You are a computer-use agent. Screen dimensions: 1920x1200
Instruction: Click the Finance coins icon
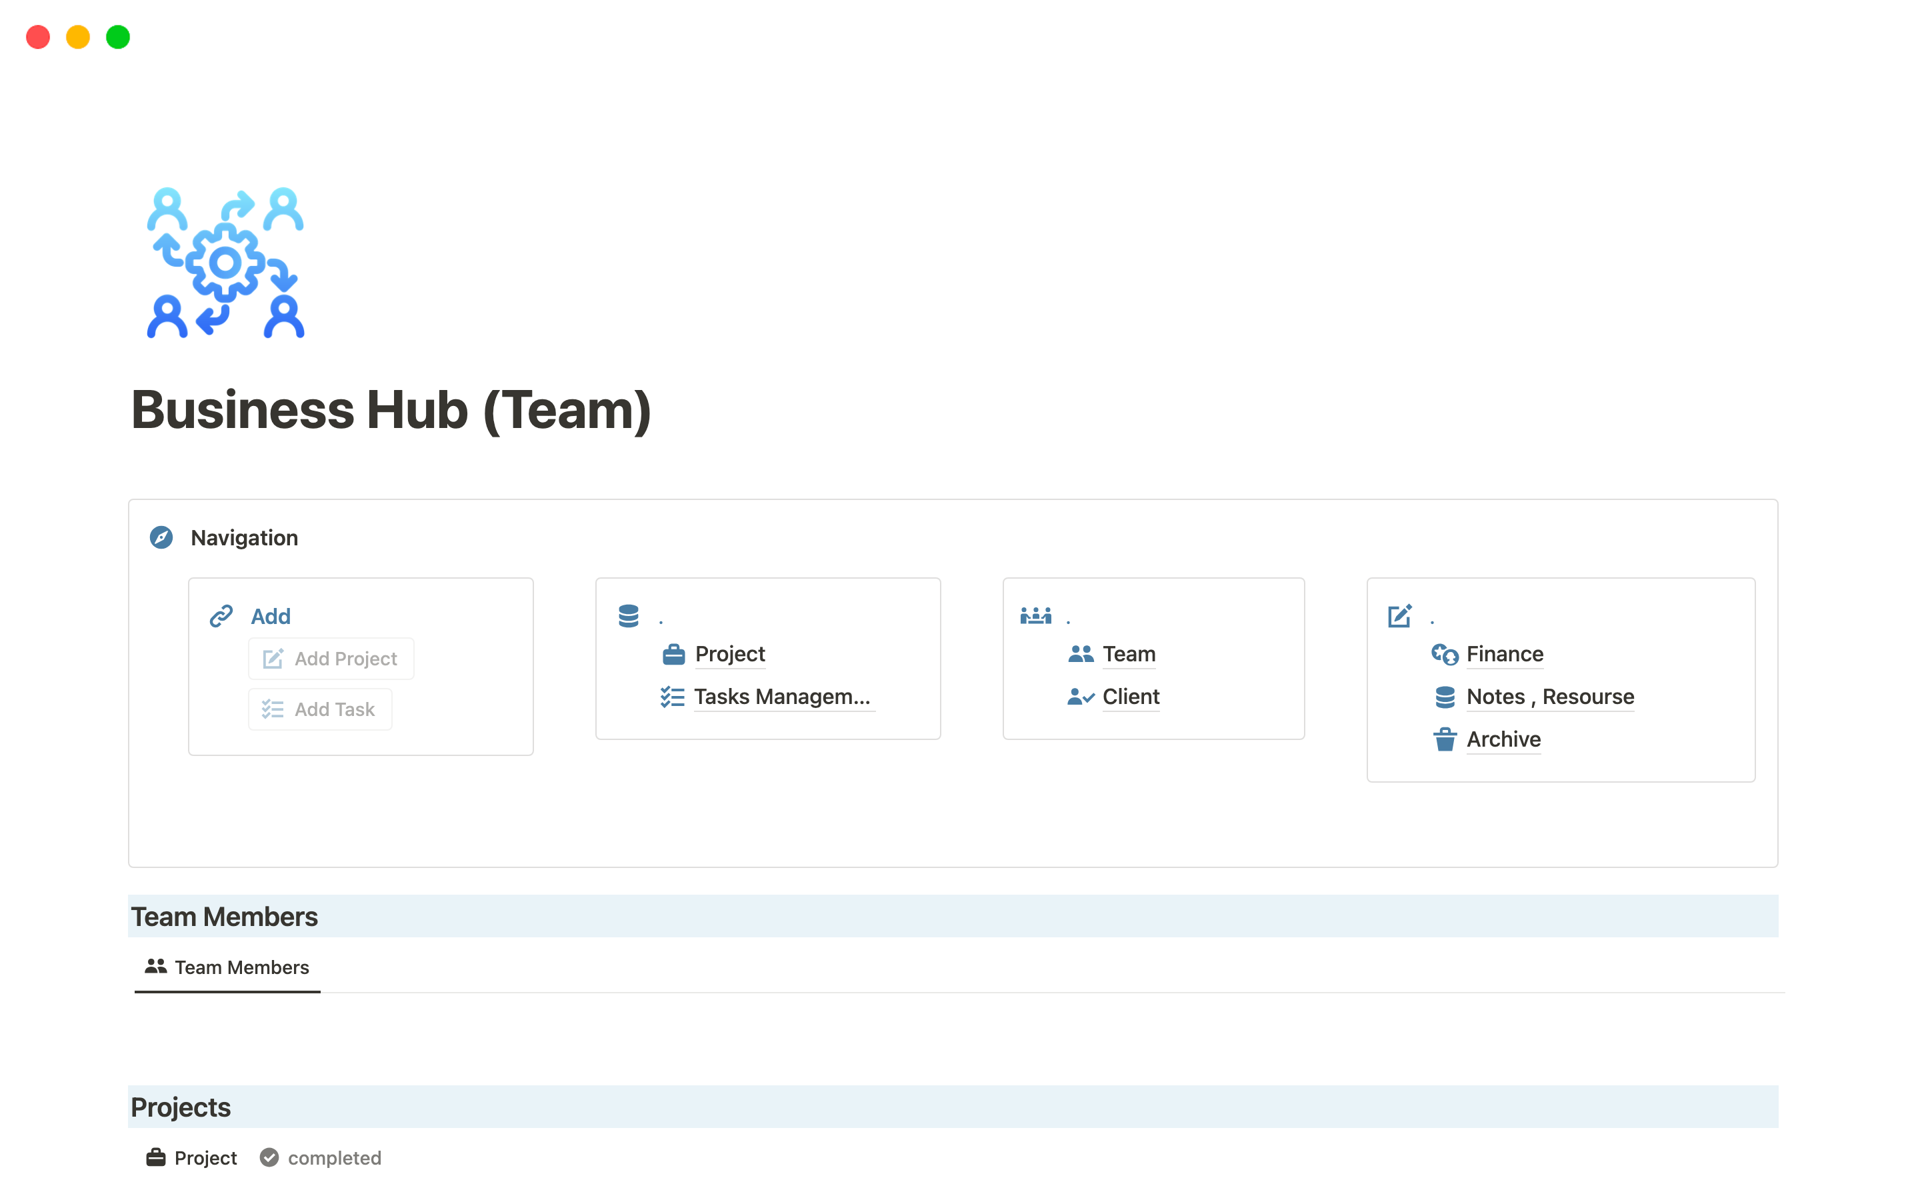(1444, 654)
